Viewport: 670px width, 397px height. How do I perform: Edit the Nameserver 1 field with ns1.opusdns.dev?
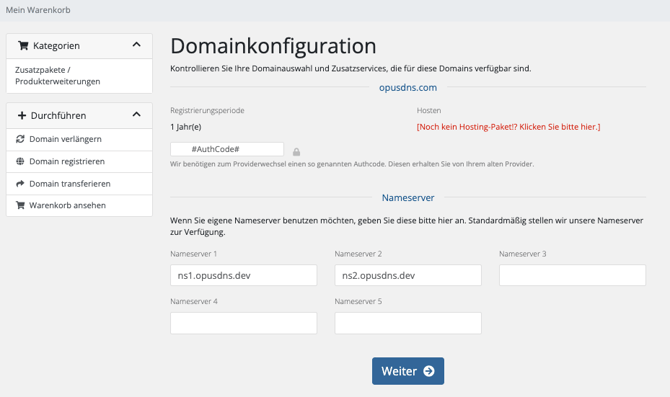(x=244, y=275)
